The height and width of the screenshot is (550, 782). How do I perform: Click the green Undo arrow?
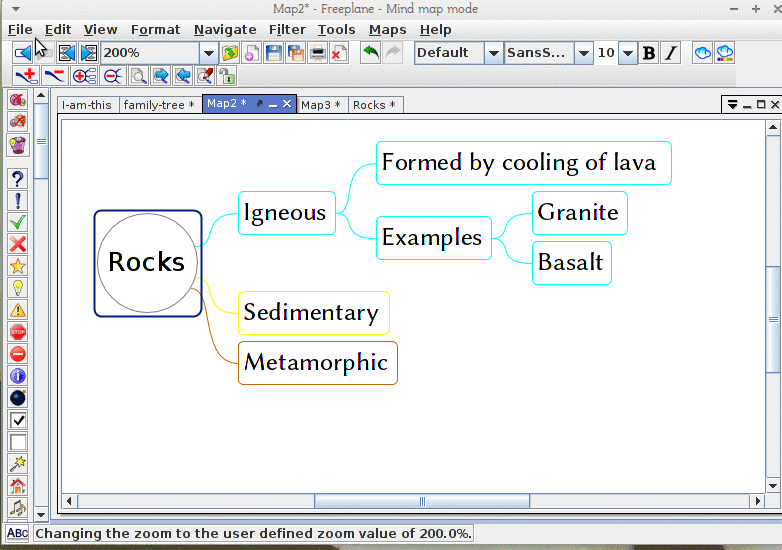[371, 53]
